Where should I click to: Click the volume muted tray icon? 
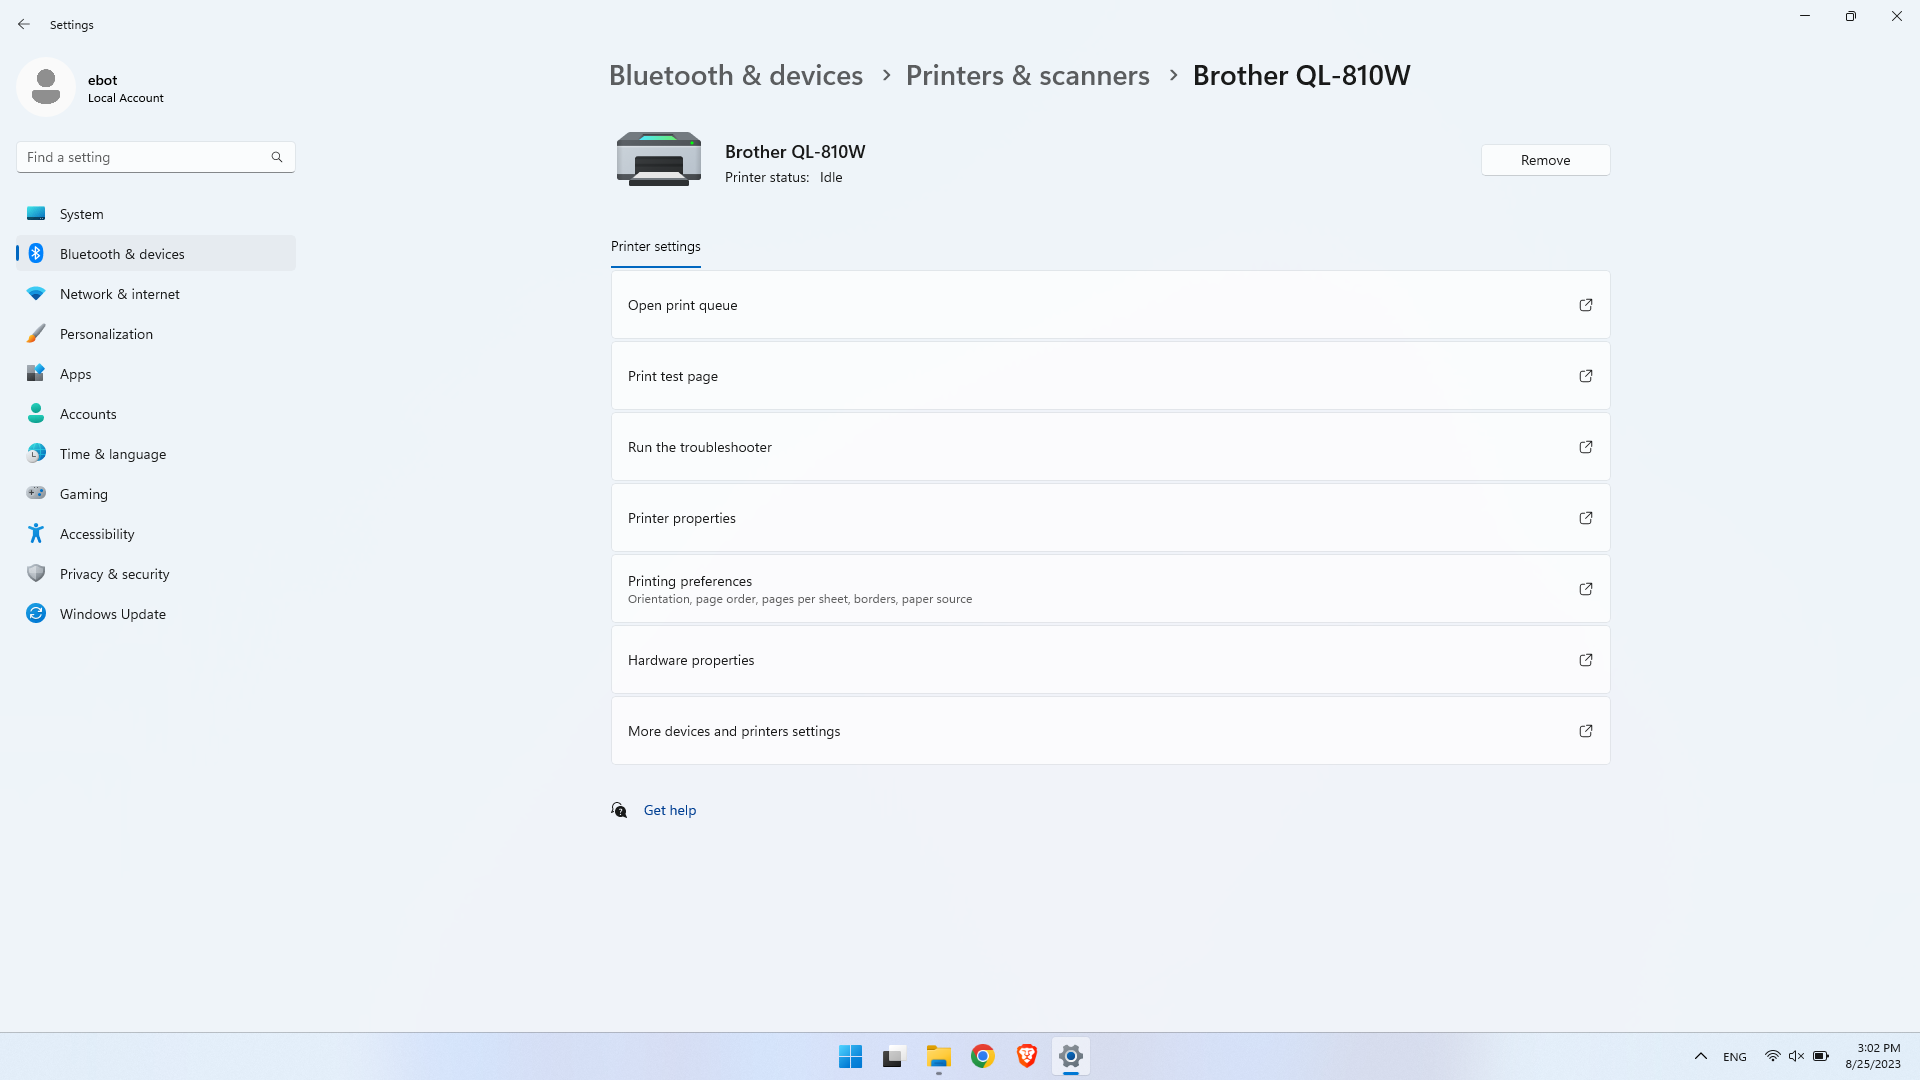click(1796, 1056)
